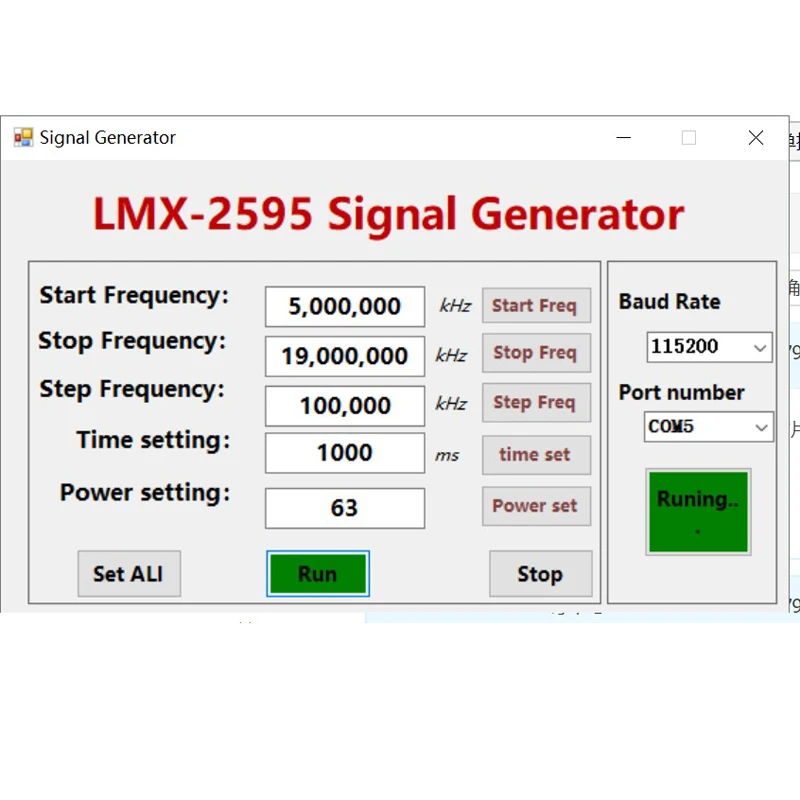Open the Port number COM5 dropdown
This screenshot has width=800, height=800.
[x=709, y=427]
